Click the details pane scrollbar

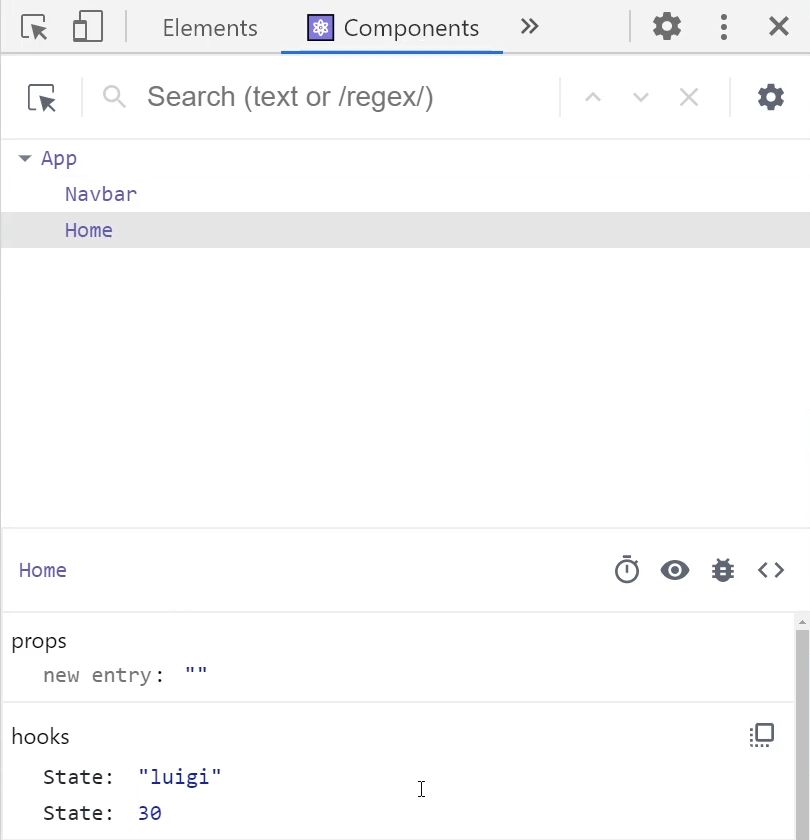[x=802, y=735]
